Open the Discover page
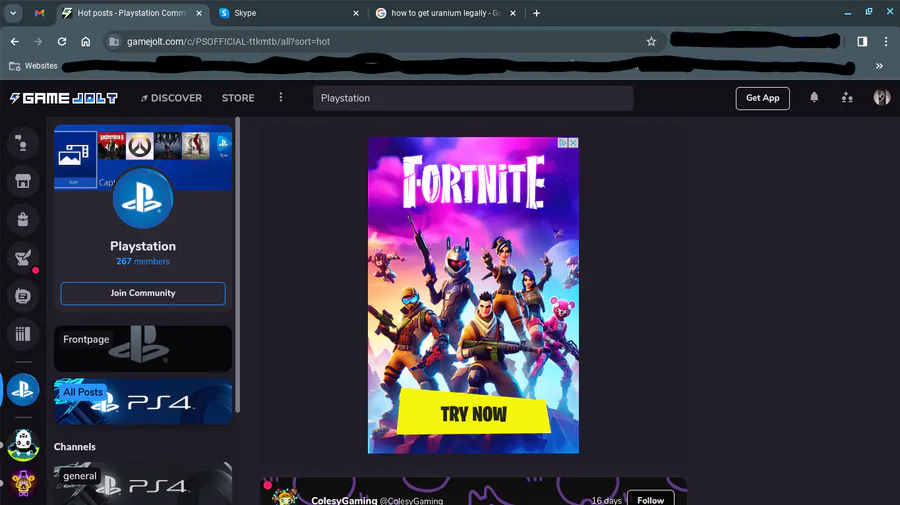The image size is (900, 505). point(172,98)
